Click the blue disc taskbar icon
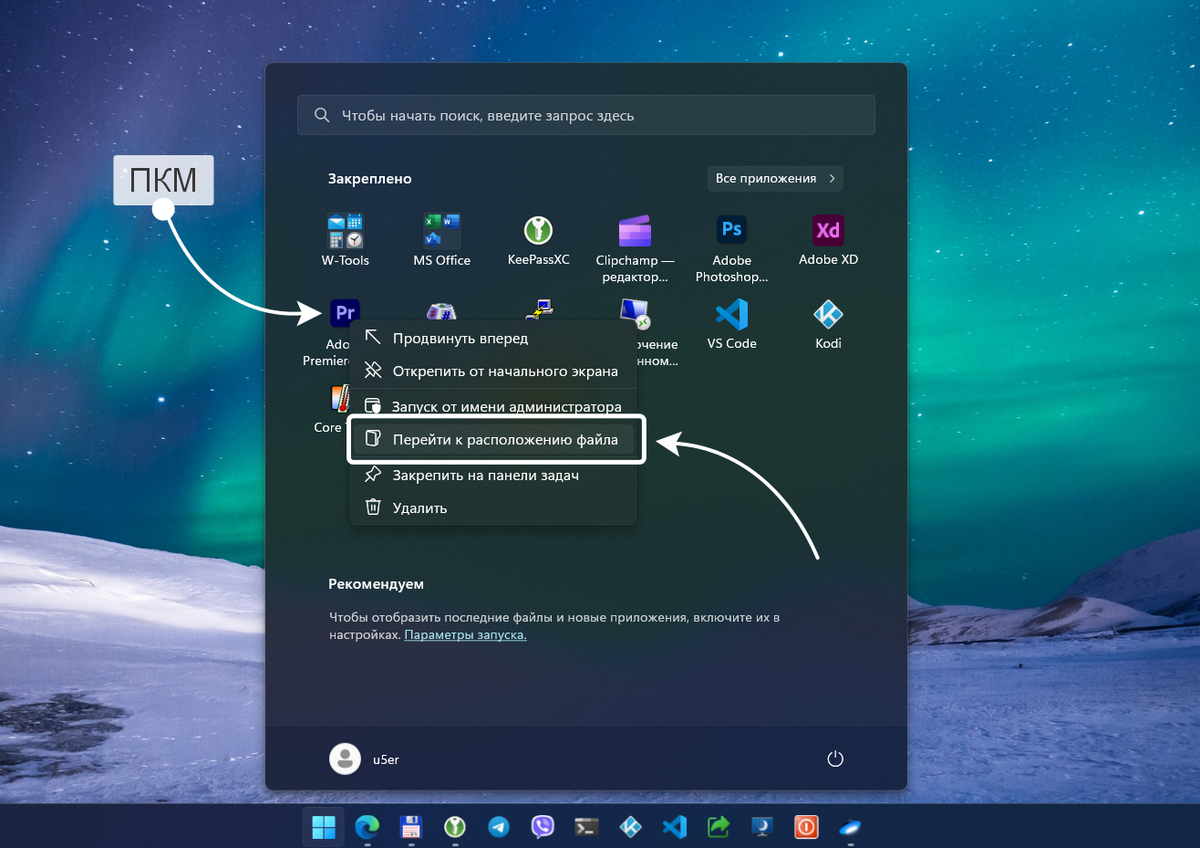 tap(850, 827)
